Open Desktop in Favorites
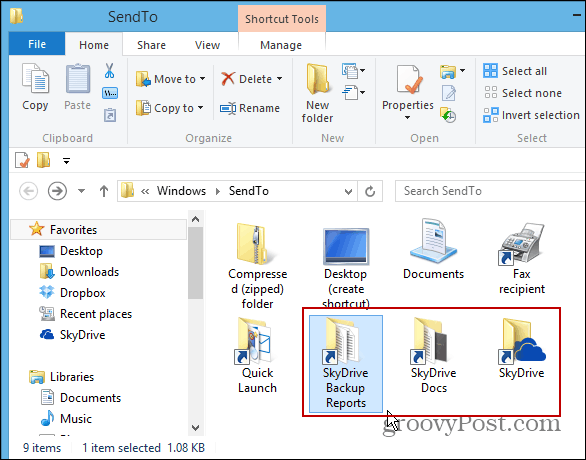The height and width of the screenshot is (460, 586). (71, 251)
